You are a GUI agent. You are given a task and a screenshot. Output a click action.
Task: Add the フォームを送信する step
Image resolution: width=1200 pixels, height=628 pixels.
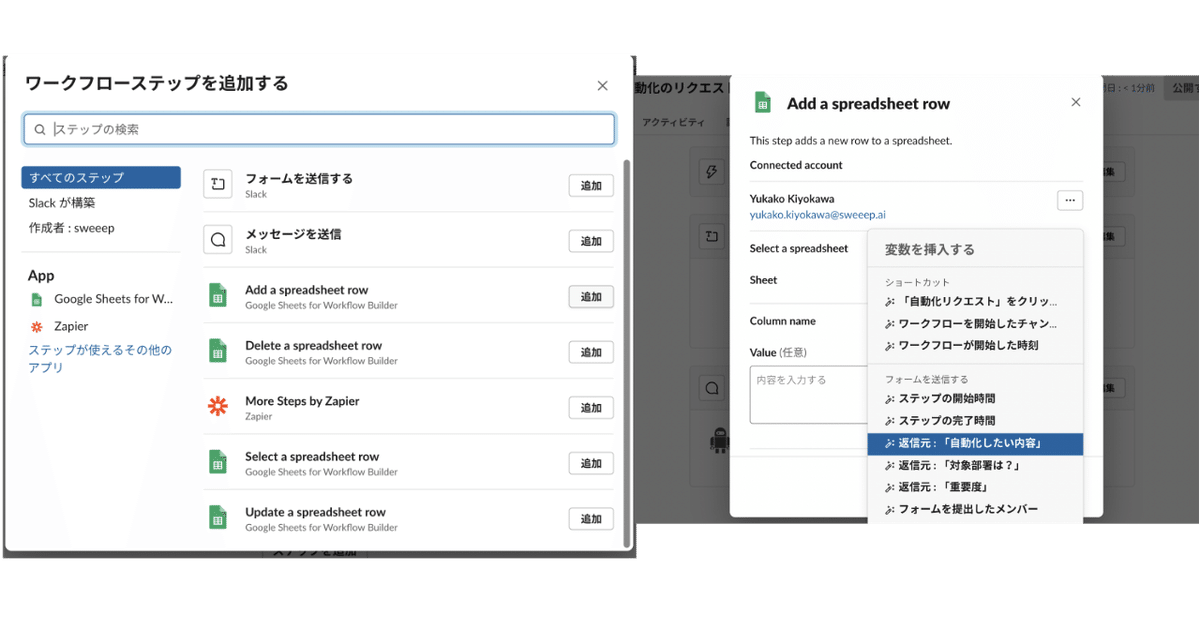[591, 186]
